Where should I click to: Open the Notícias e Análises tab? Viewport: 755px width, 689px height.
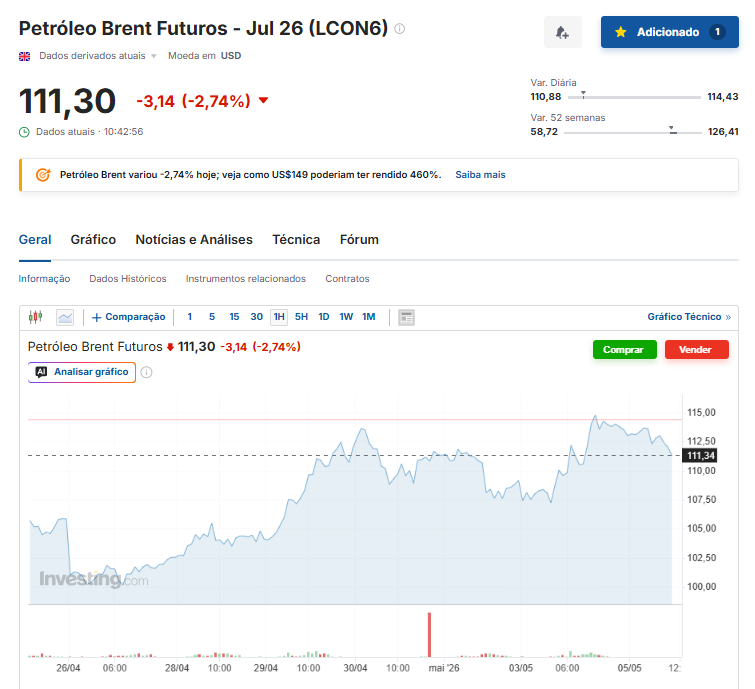tap(194, 240)
